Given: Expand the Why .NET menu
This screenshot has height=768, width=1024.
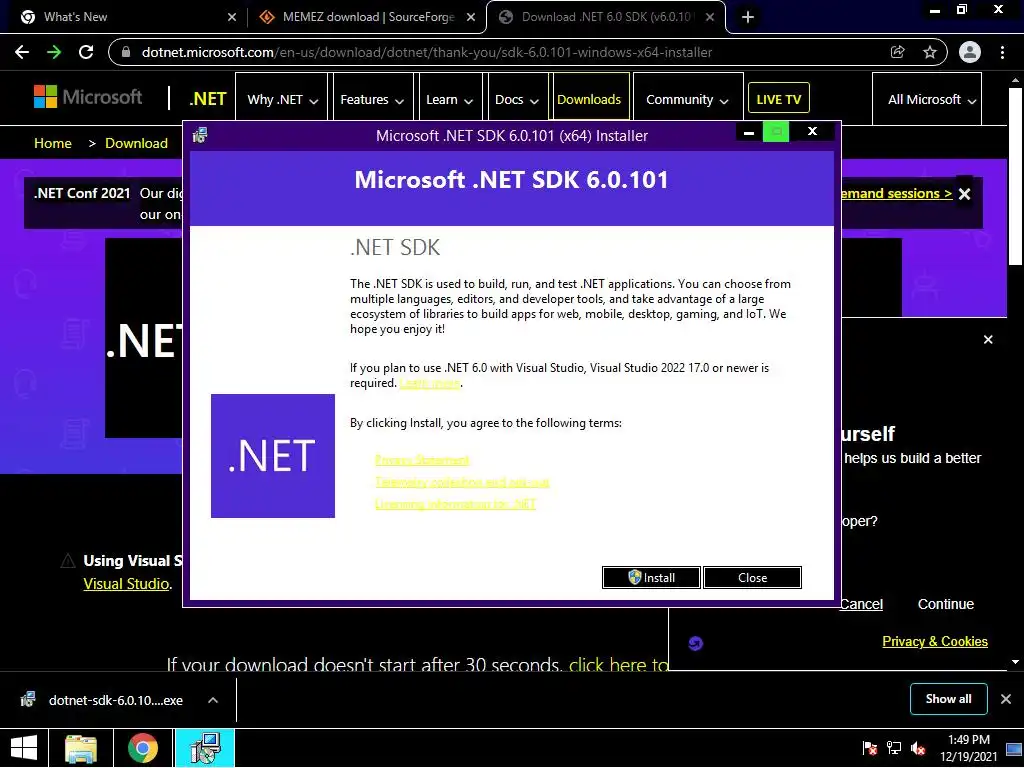Looking at the screenshot, I should (x=282, y=100).
